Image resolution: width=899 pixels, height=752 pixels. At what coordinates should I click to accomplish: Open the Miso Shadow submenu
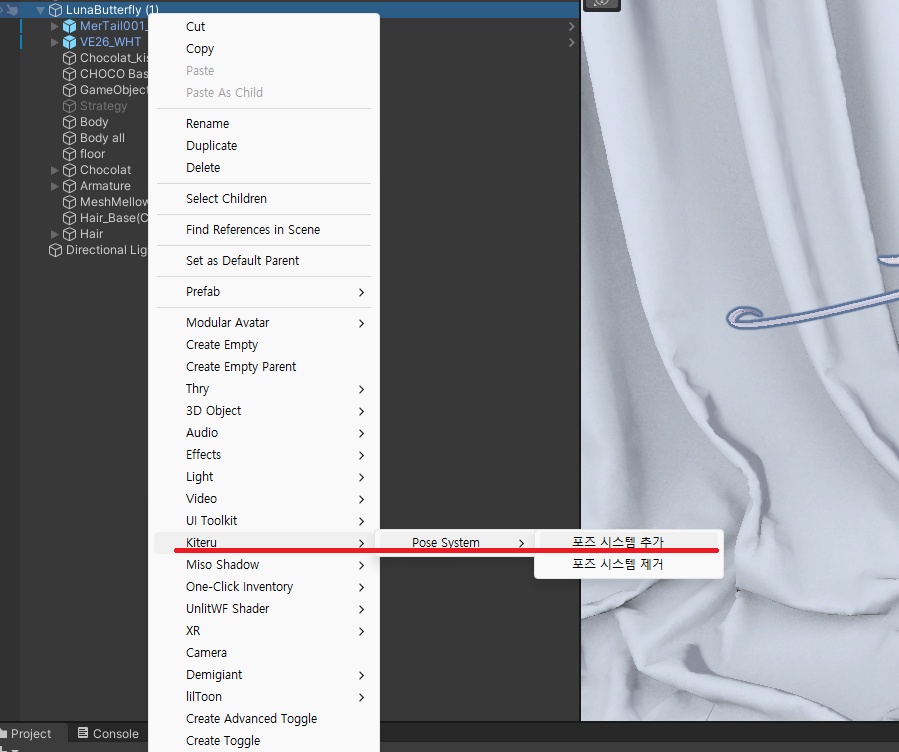point(264,565)
